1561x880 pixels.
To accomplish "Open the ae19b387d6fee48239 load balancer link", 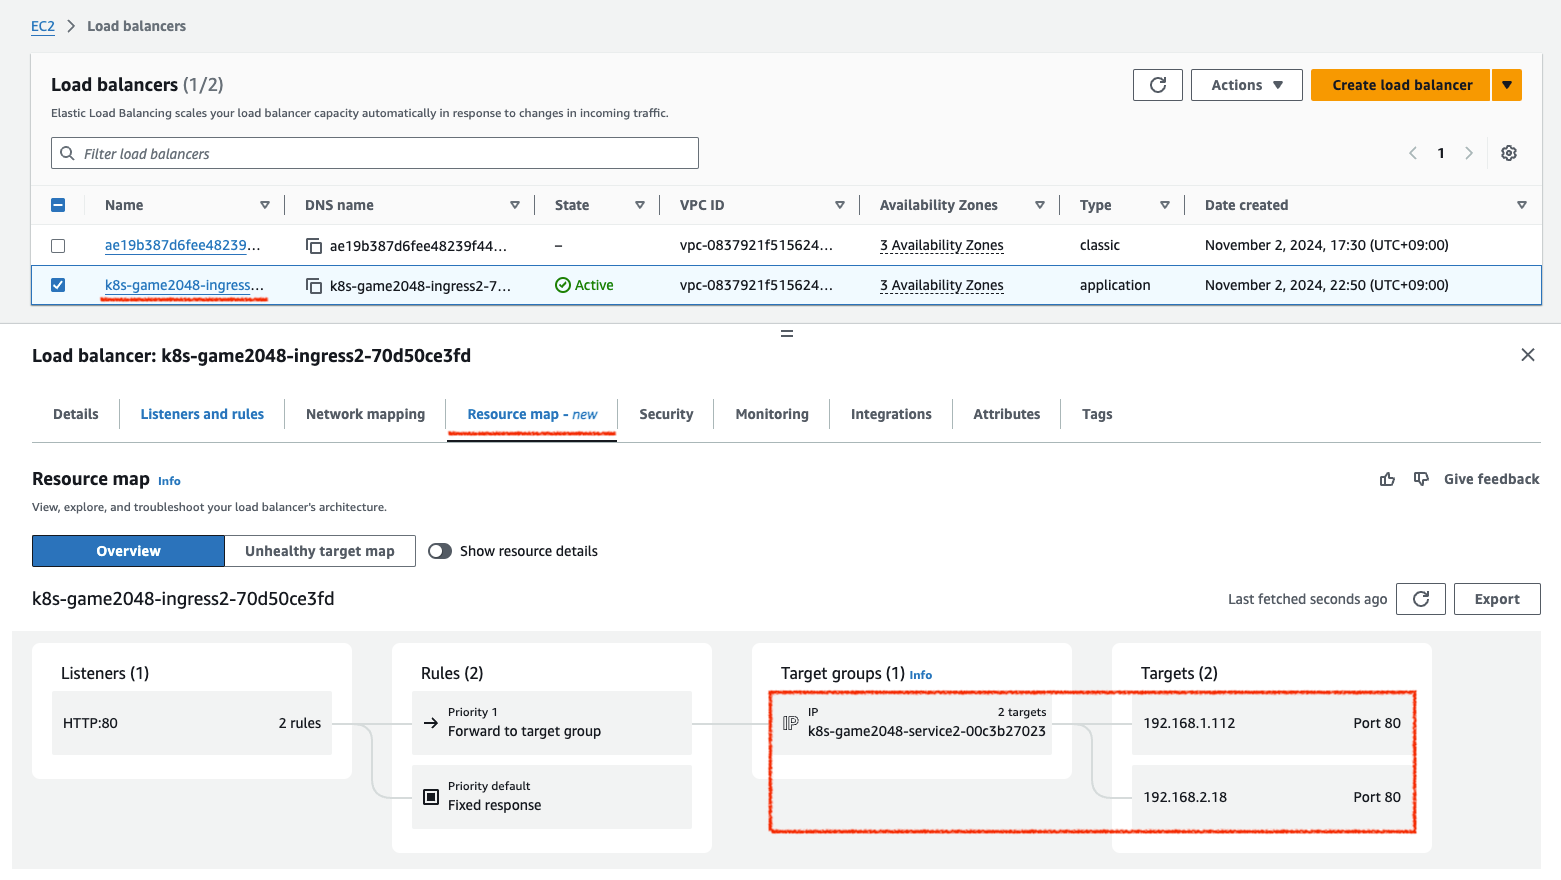I will pyautogui.click(x=182, y=245).
